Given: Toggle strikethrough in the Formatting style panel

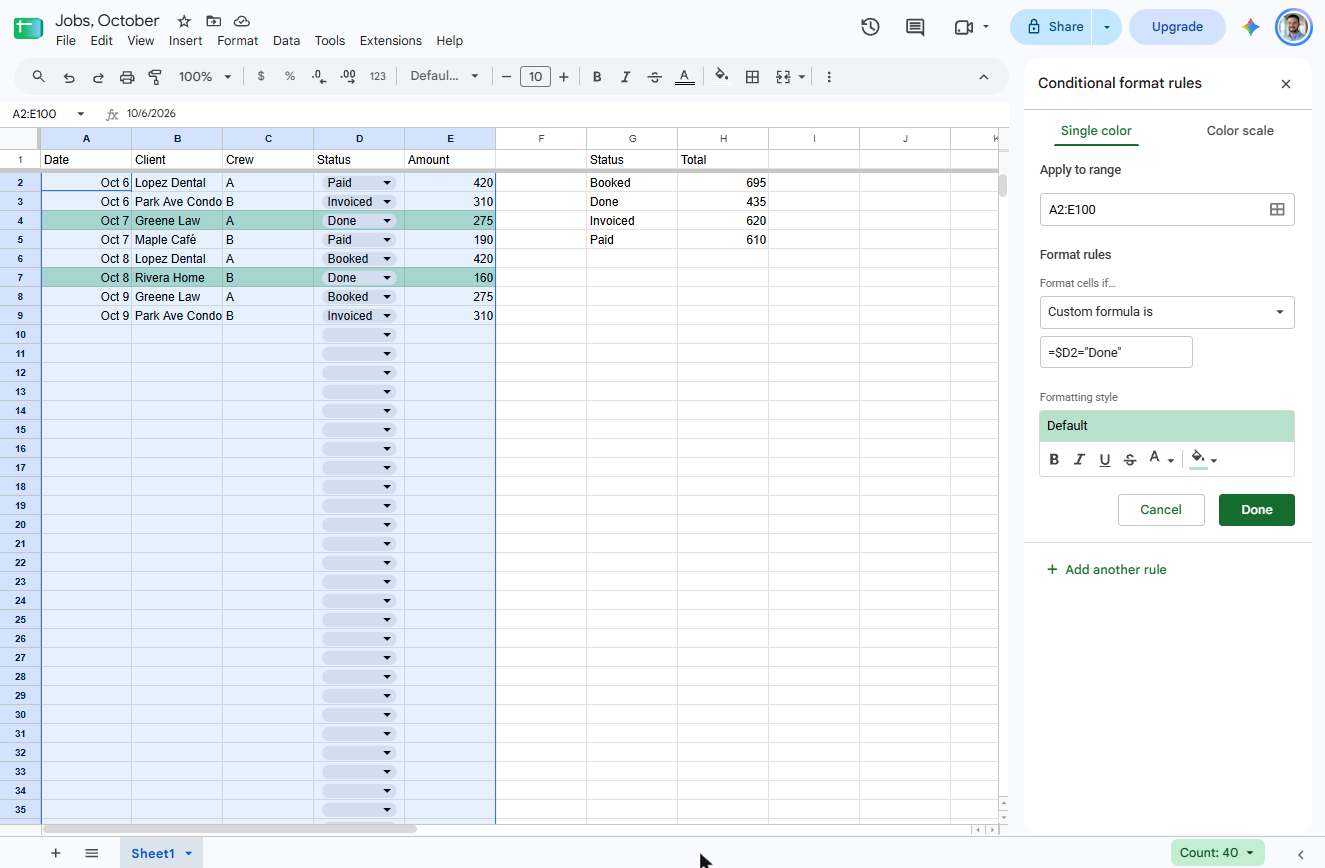Looking at the screenshot, I should (1130, 460).
